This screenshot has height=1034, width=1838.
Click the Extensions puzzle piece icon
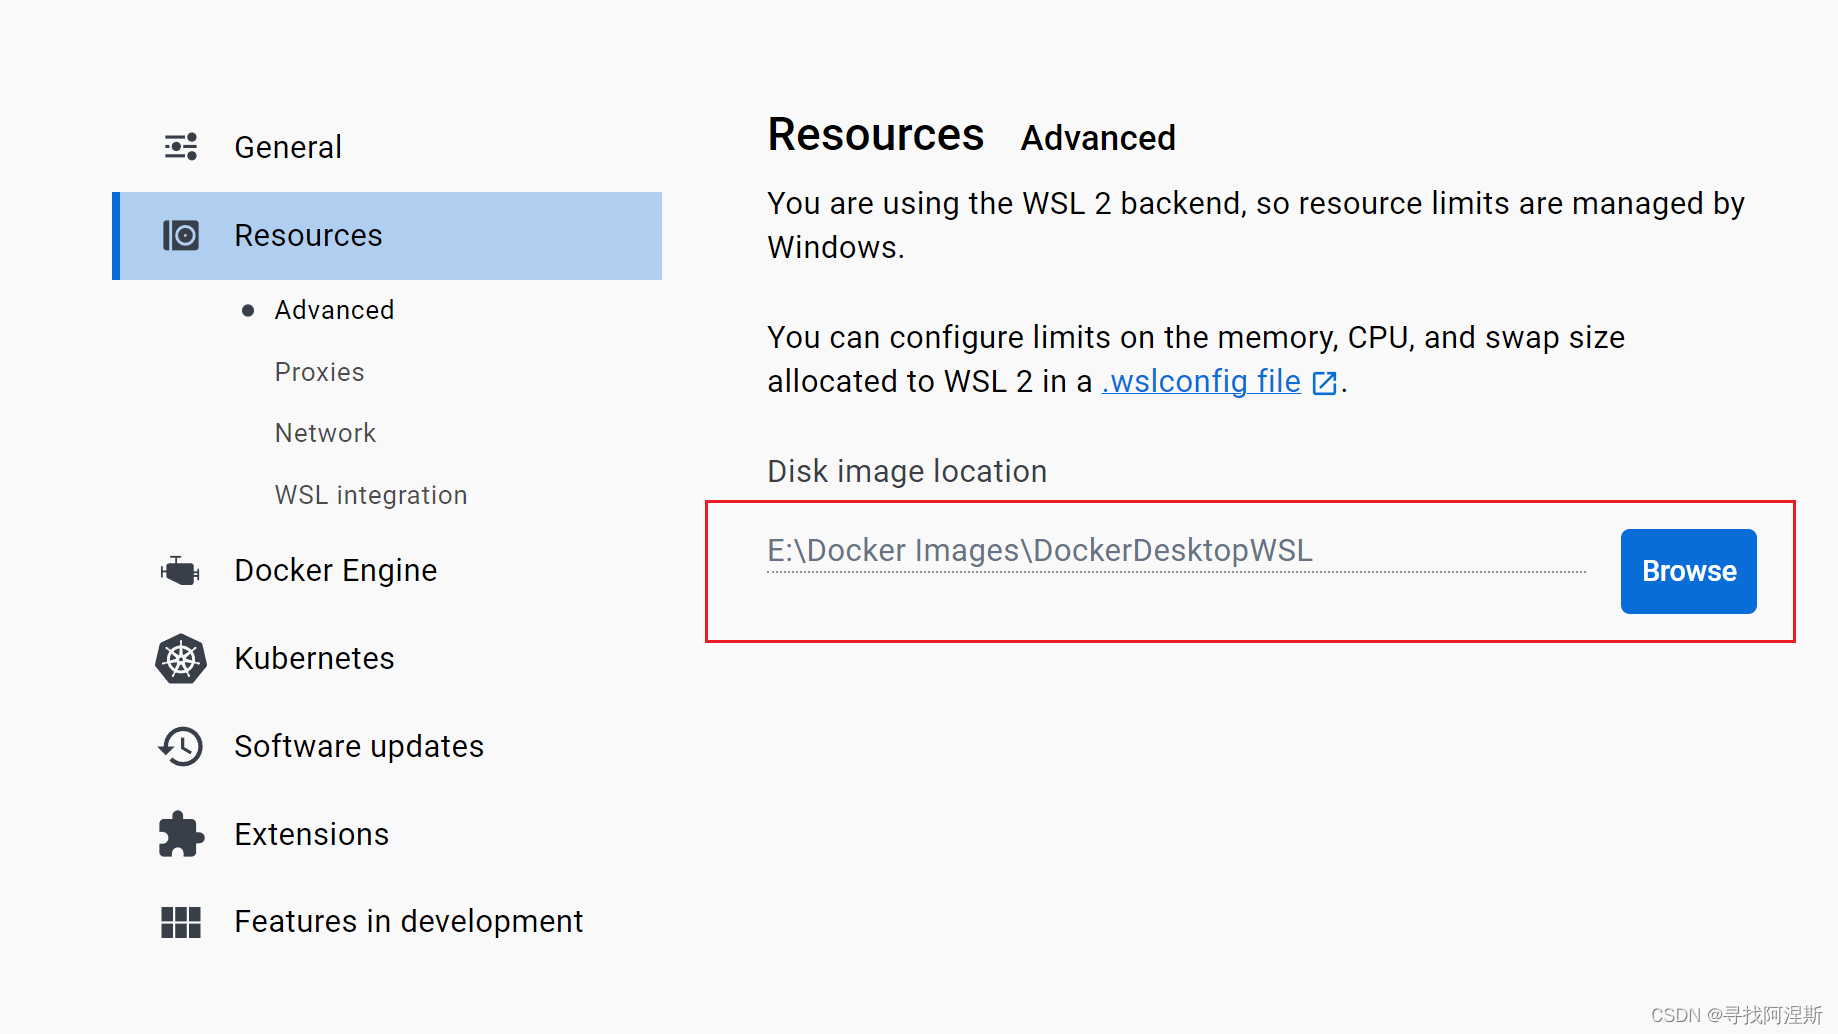tap(180, 833)
